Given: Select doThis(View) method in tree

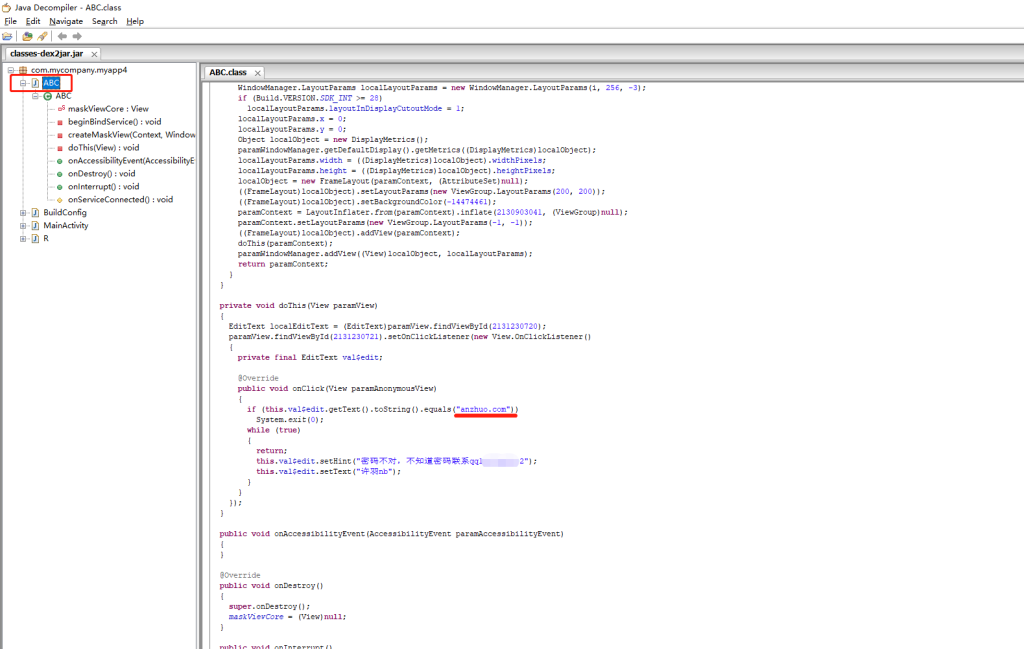Looking at the screenshot, I should pos(103,147).
